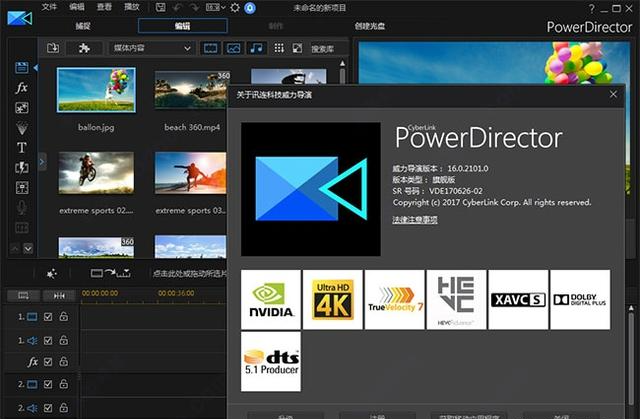Click the blue notification circle icon
640x419 pixels.
coord(250,7)
